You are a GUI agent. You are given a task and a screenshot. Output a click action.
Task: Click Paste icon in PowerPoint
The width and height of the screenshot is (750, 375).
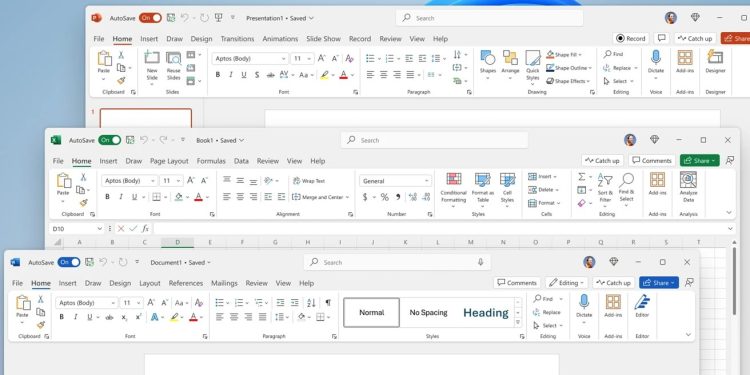click(104, 58)
